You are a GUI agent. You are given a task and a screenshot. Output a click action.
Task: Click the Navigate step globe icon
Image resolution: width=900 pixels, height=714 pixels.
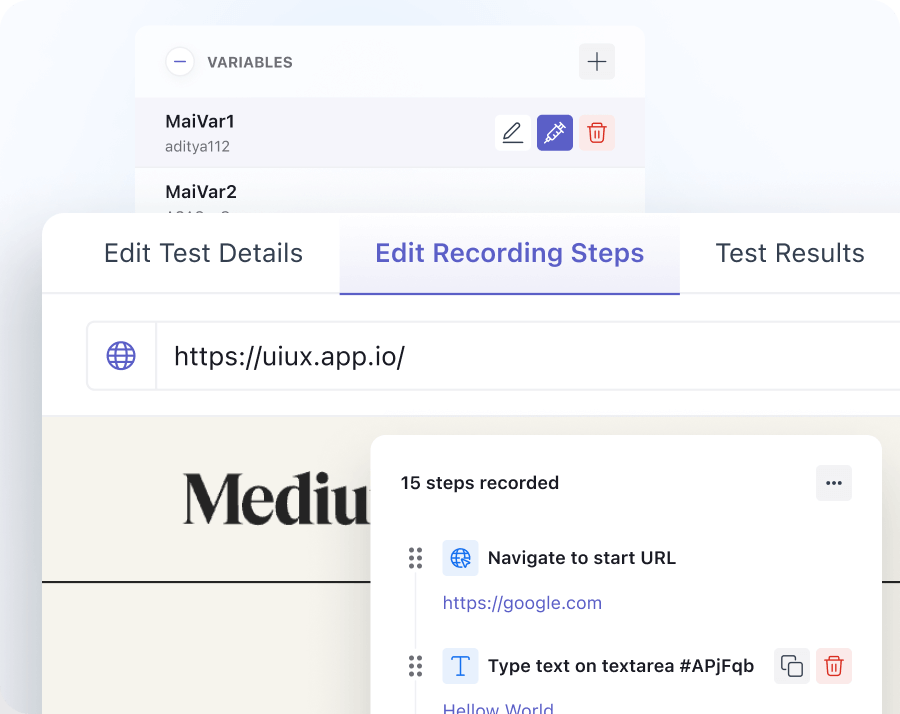coord(460,558)
